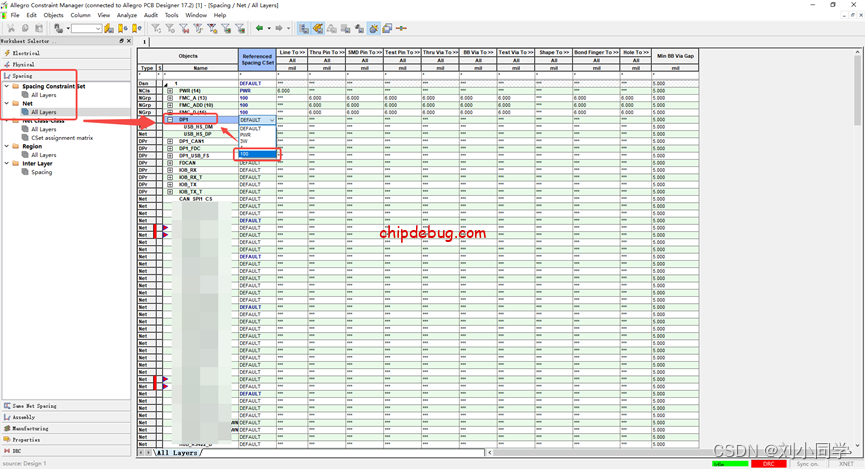
Task: Click the forward navigation arrow in toolbar
Action: click(279, 28)
